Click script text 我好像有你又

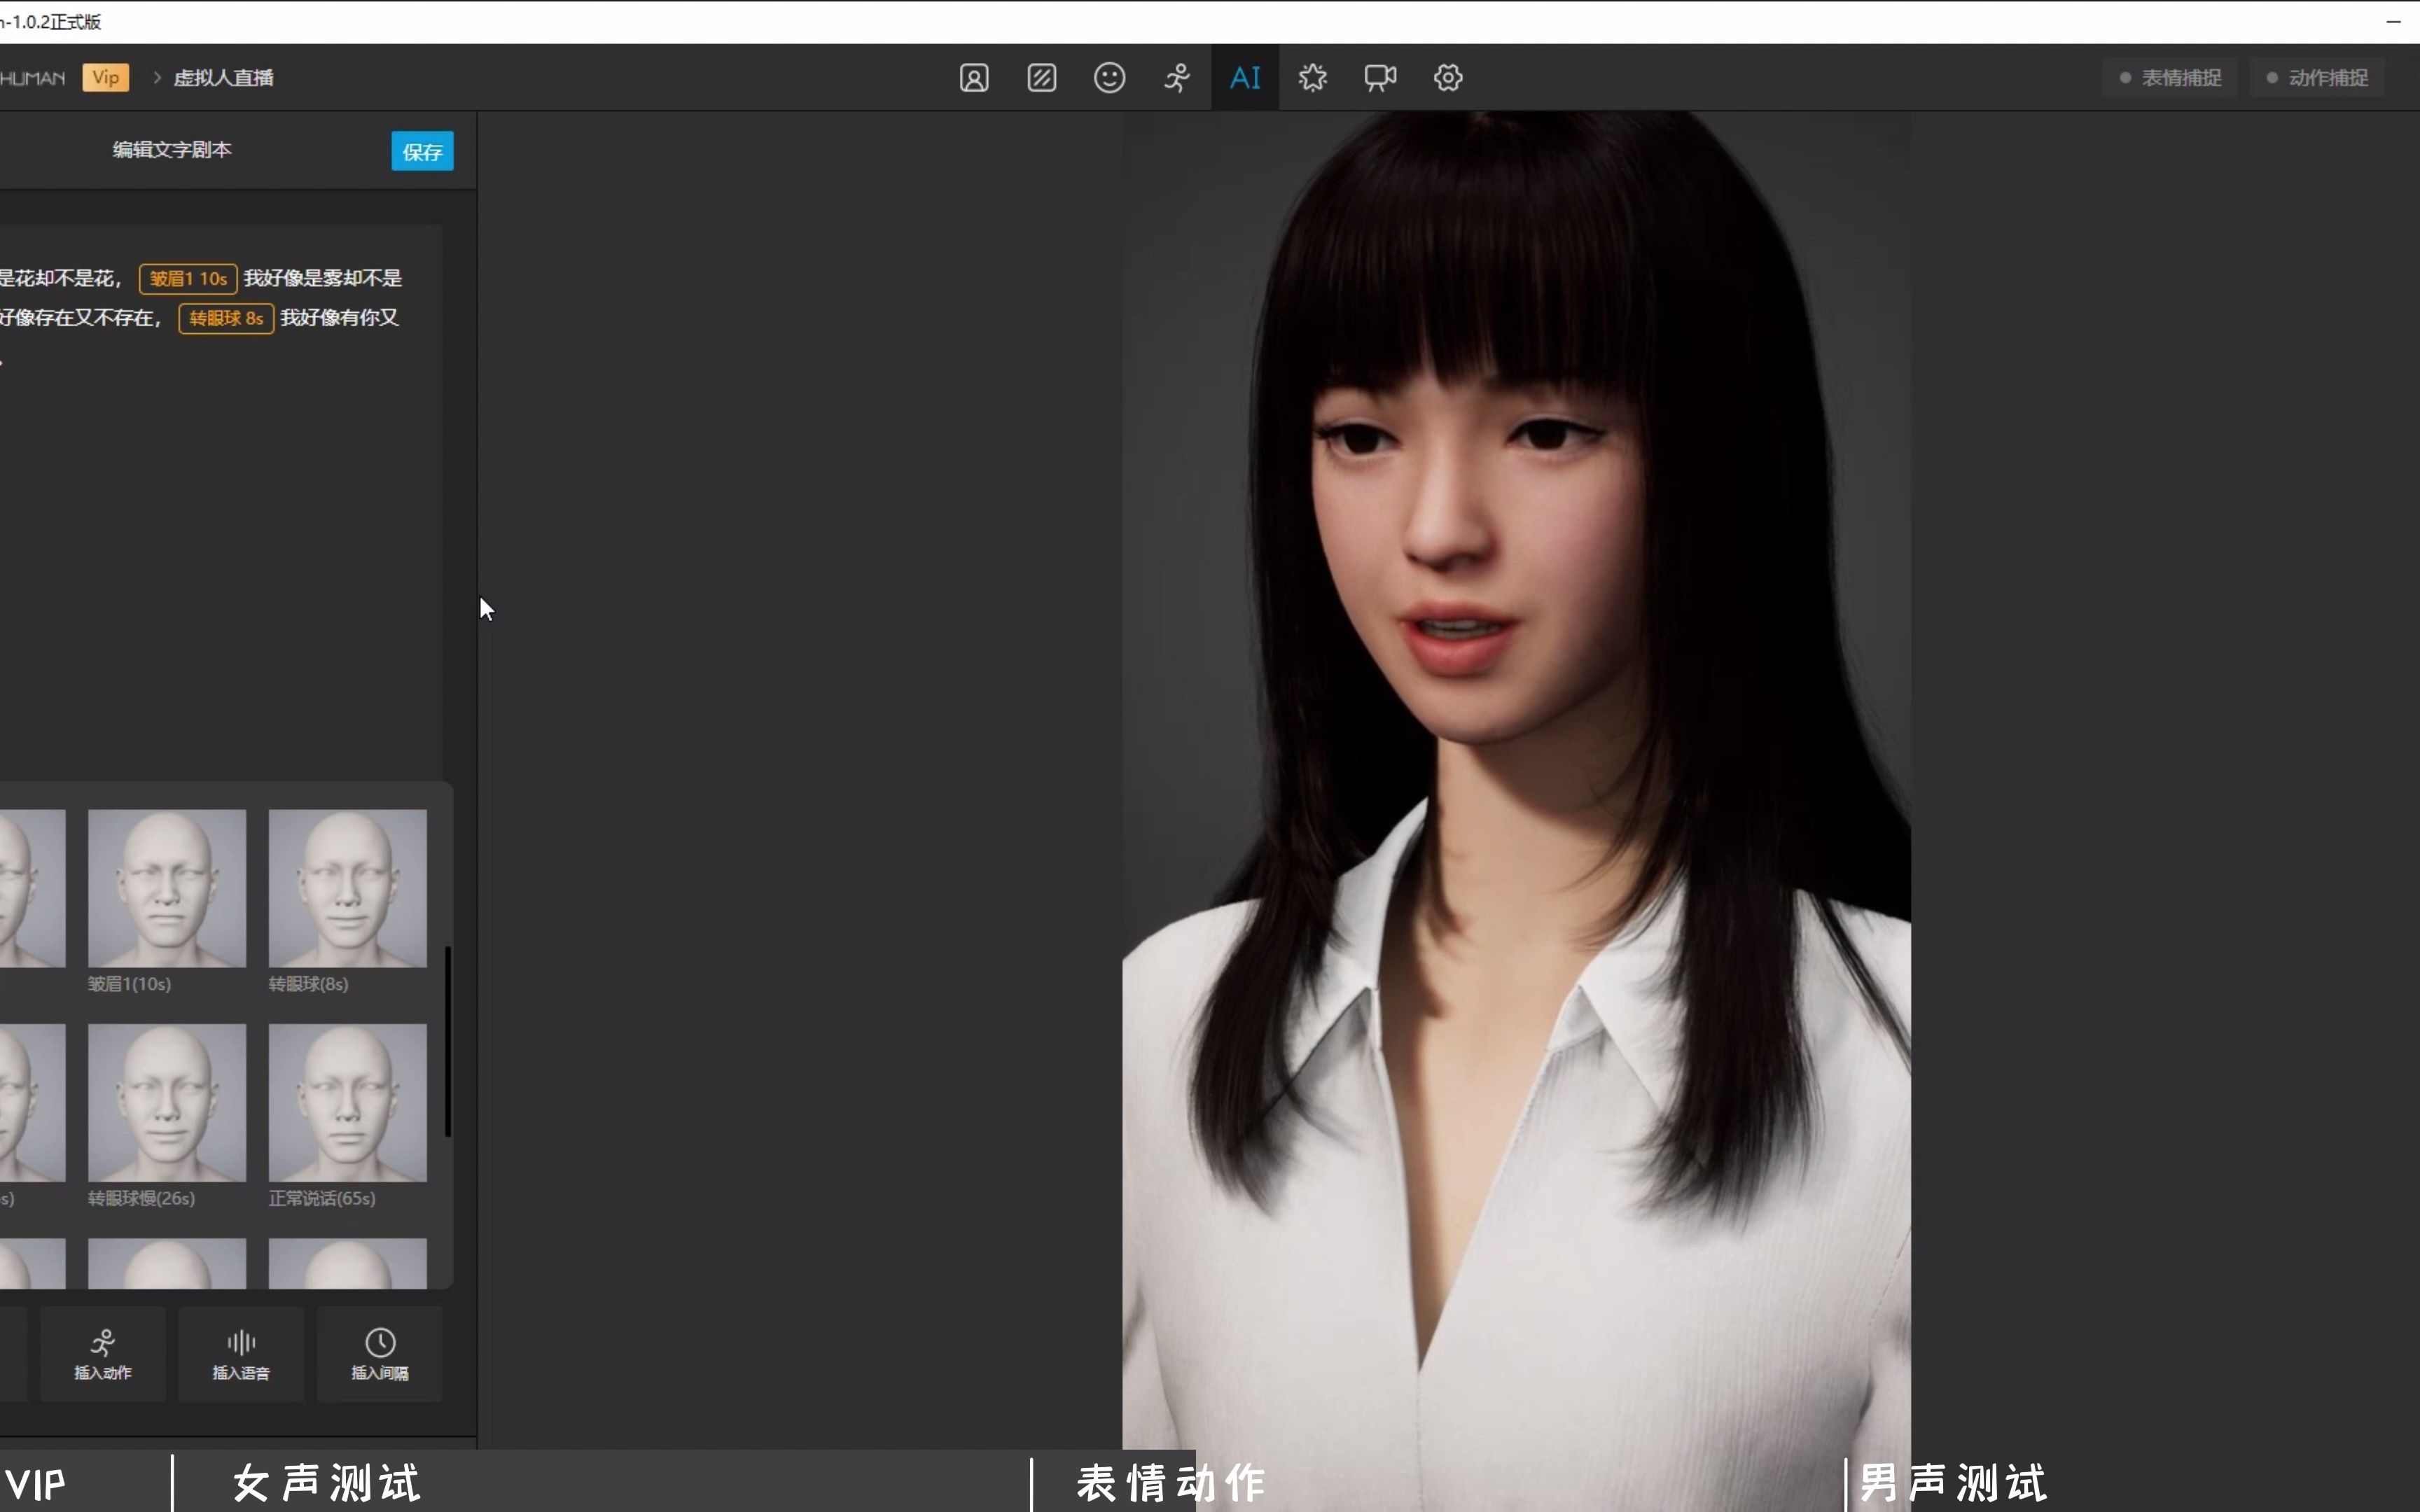340,318
